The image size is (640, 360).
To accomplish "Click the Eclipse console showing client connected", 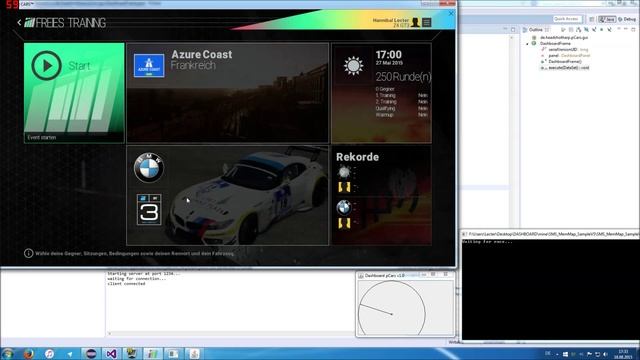I will point(230,302).
